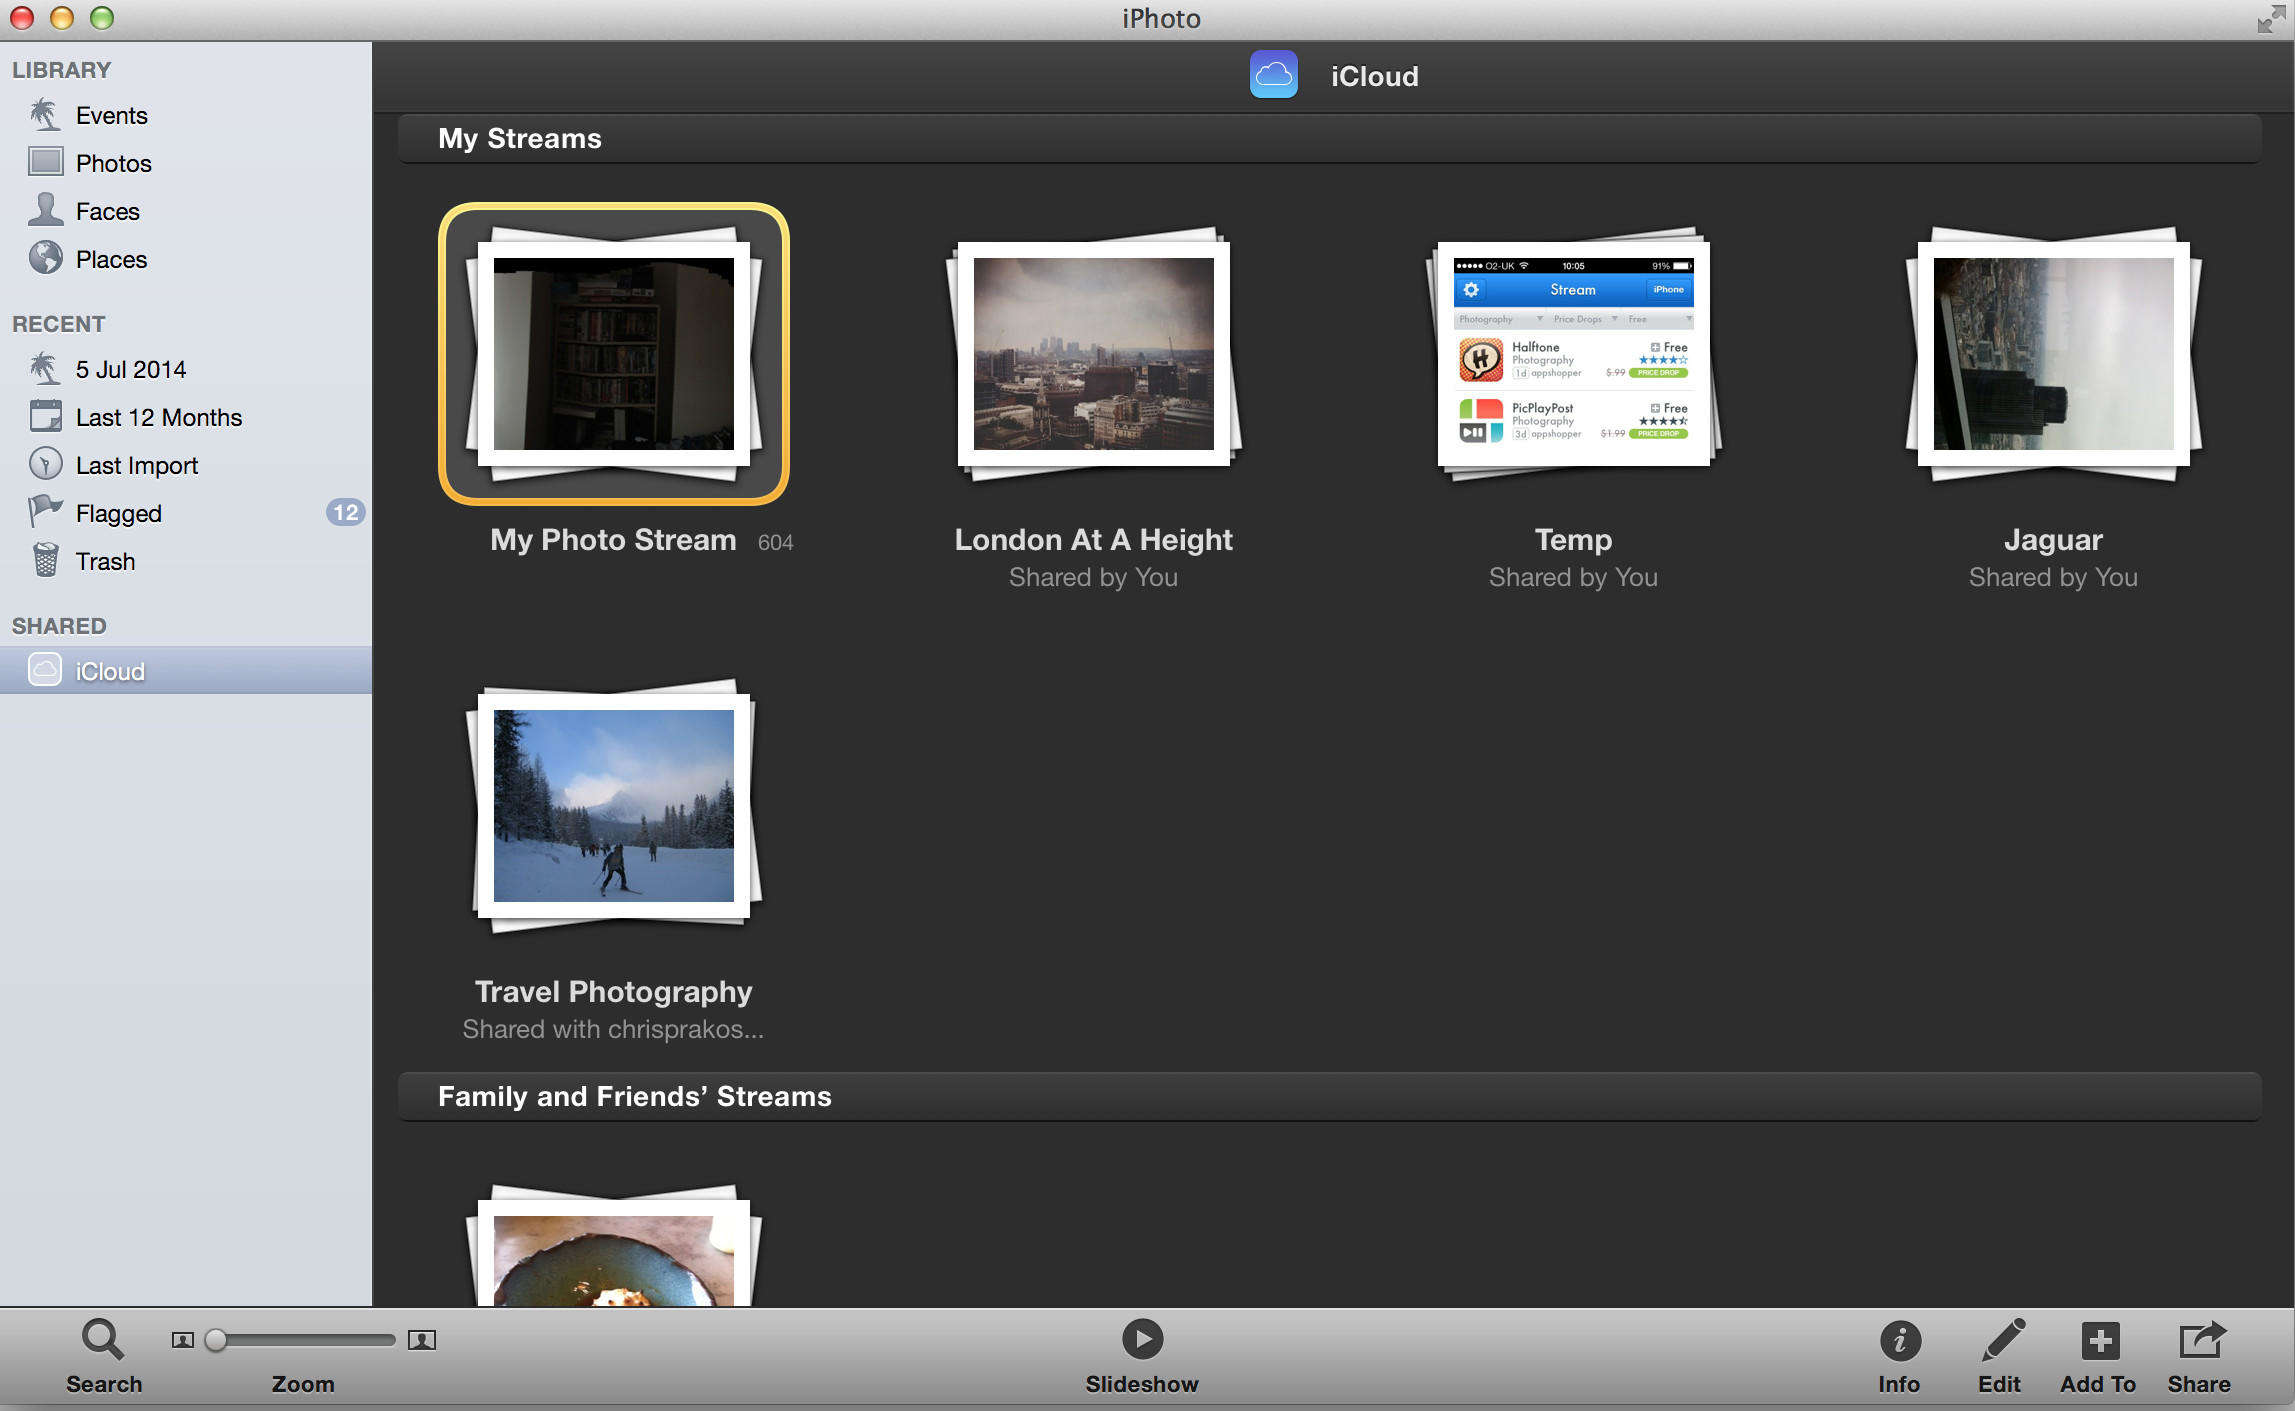This screenshot has width=2295, height=1411.
Task: Select Last 12 Months in Recent
Action: (157, 418)
